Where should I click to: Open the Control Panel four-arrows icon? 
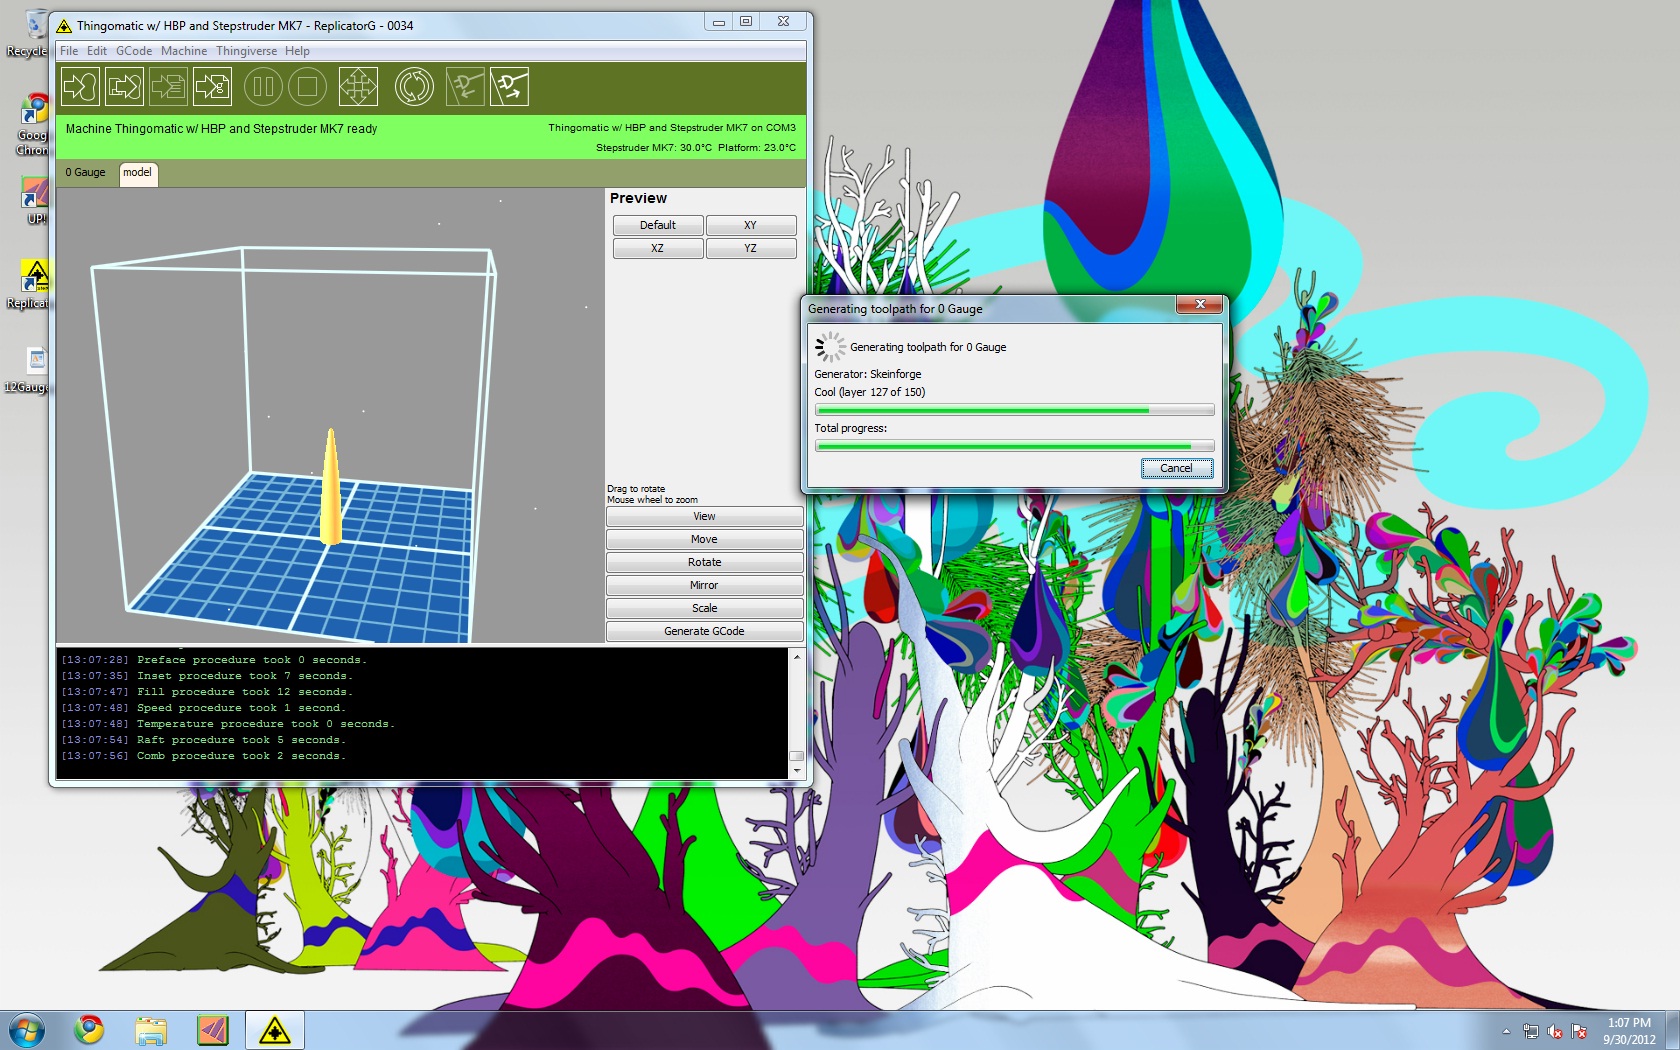(358, 87)
